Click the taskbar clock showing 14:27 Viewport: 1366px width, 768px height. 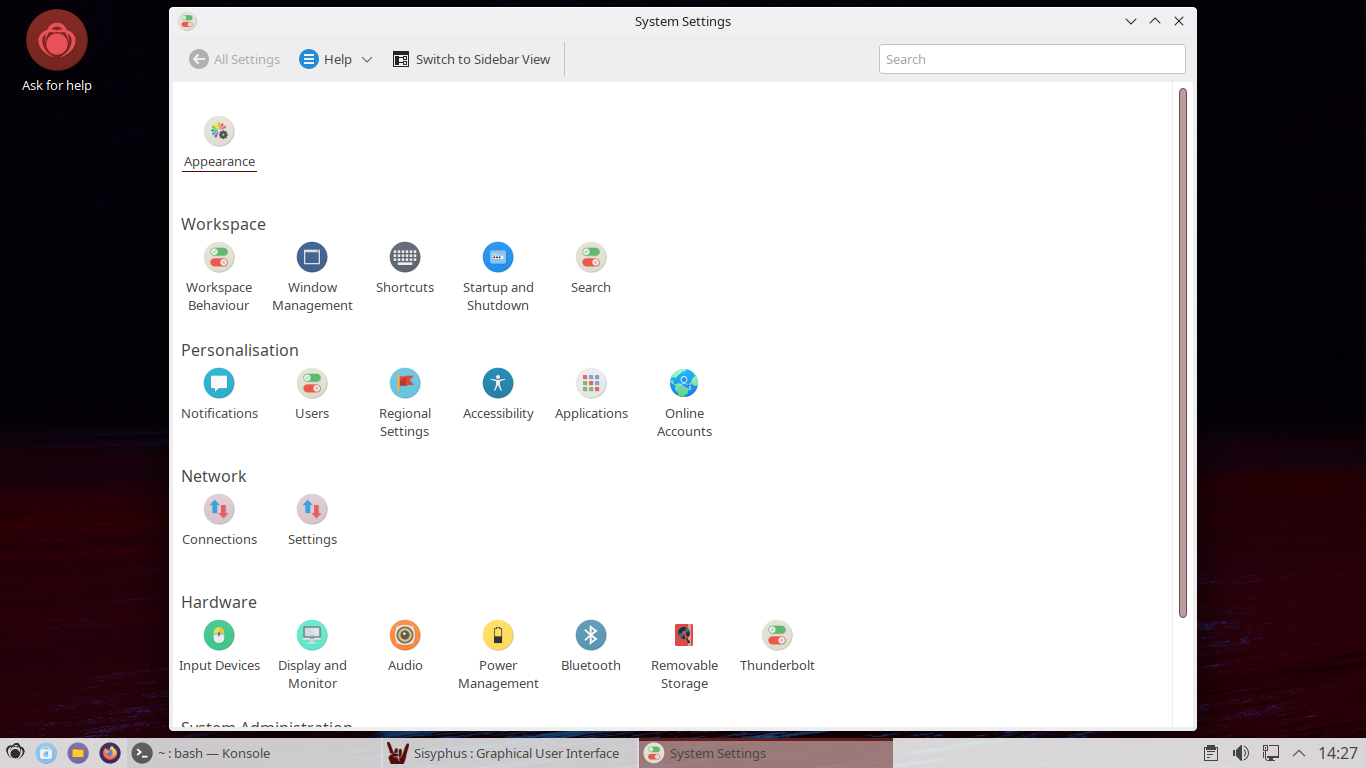(1338, 753)
